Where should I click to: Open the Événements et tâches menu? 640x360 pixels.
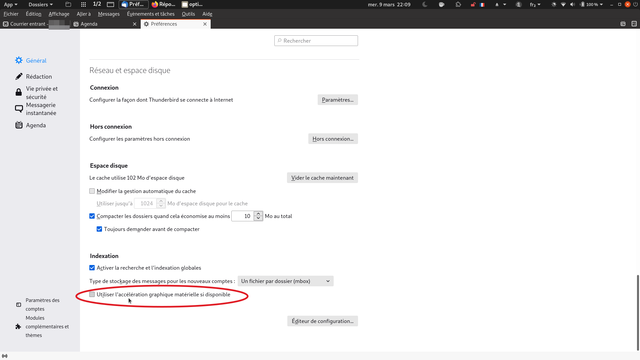point(151,14)
